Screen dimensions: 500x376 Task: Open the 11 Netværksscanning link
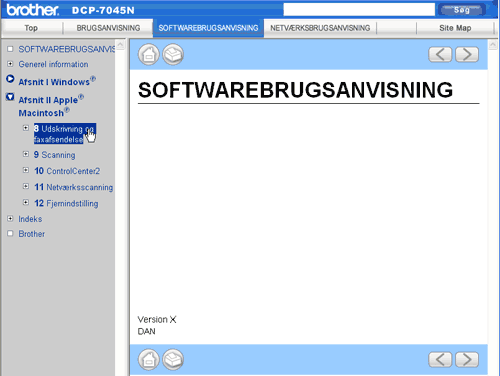pos(74,187)
